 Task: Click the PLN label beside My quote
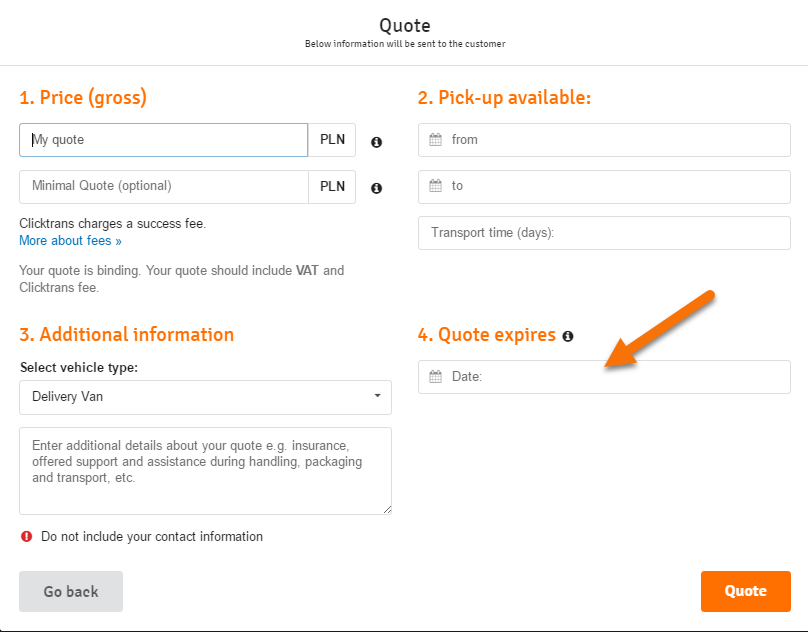coord(332,140)
